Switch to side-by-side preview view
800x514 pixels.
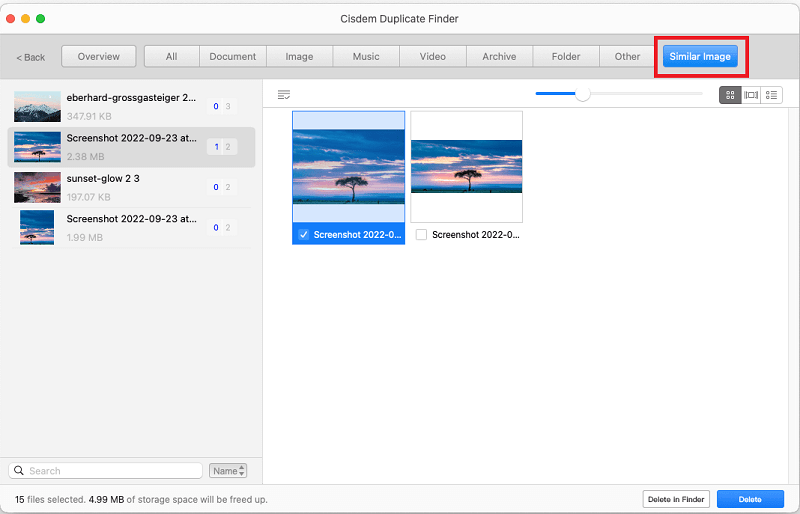[751, 95]
